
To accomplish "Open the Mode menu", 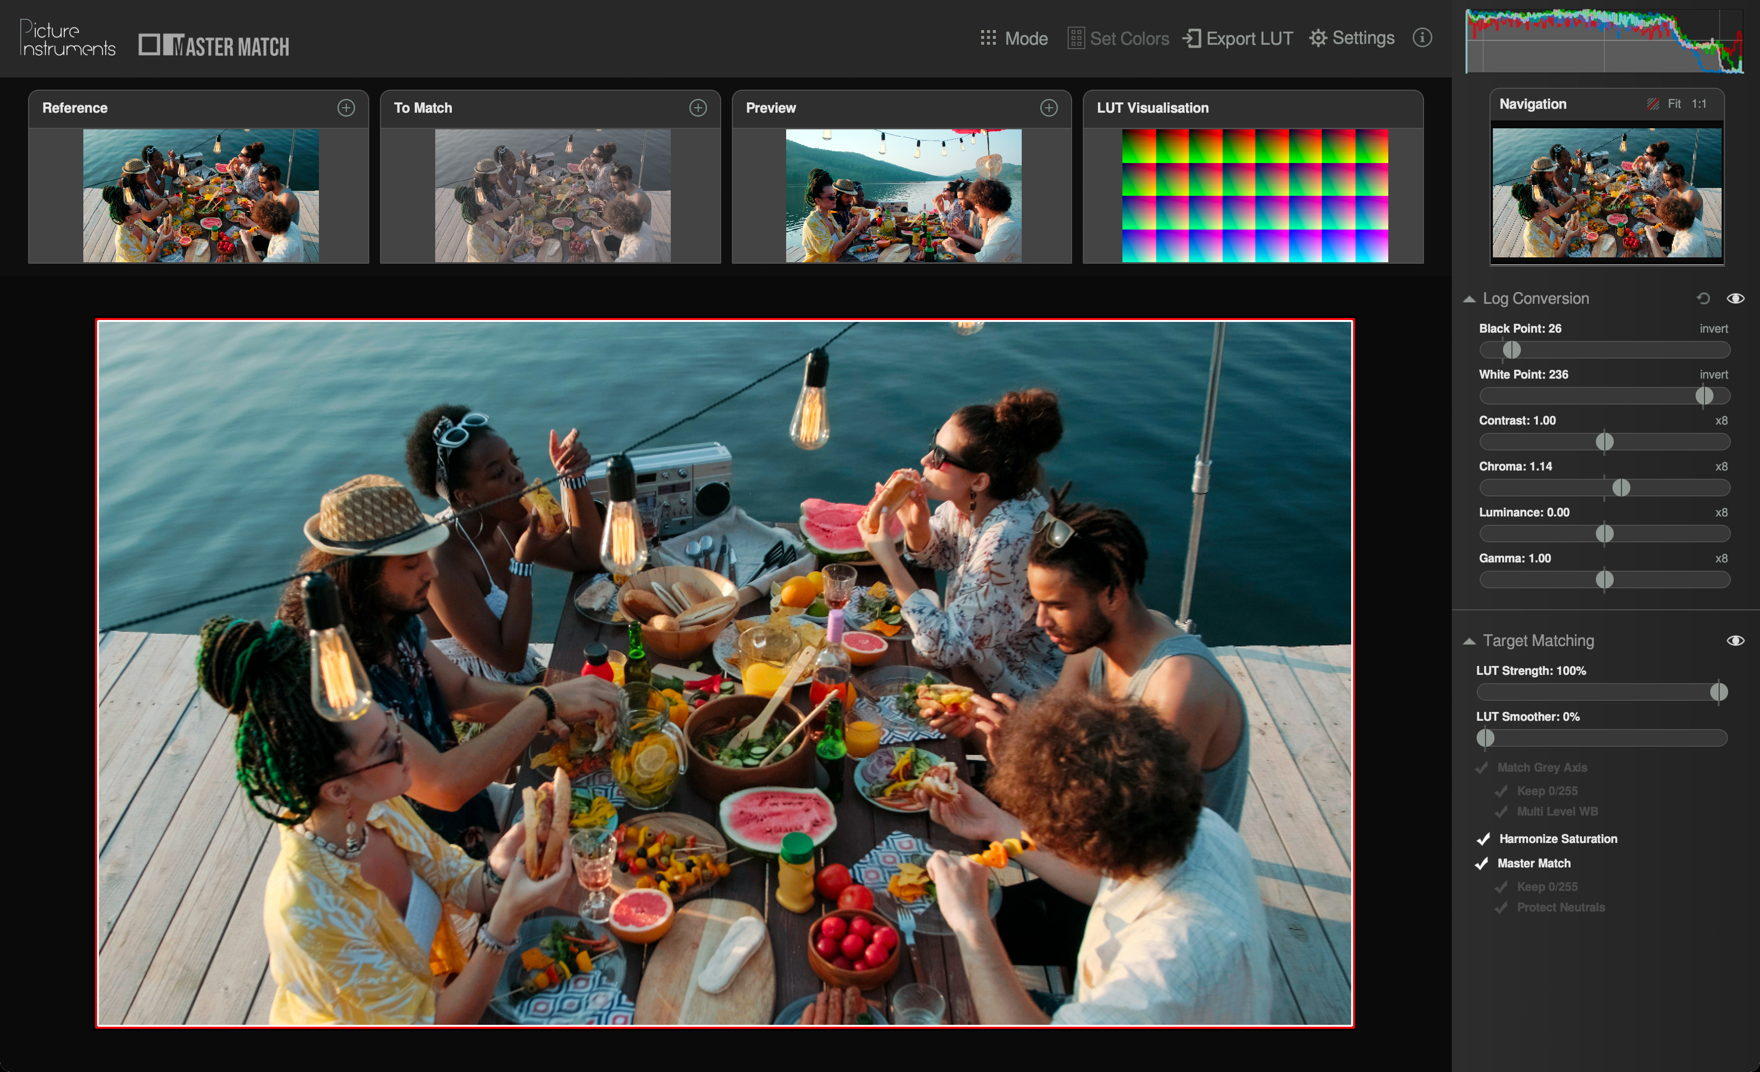I will (1014, 38).
